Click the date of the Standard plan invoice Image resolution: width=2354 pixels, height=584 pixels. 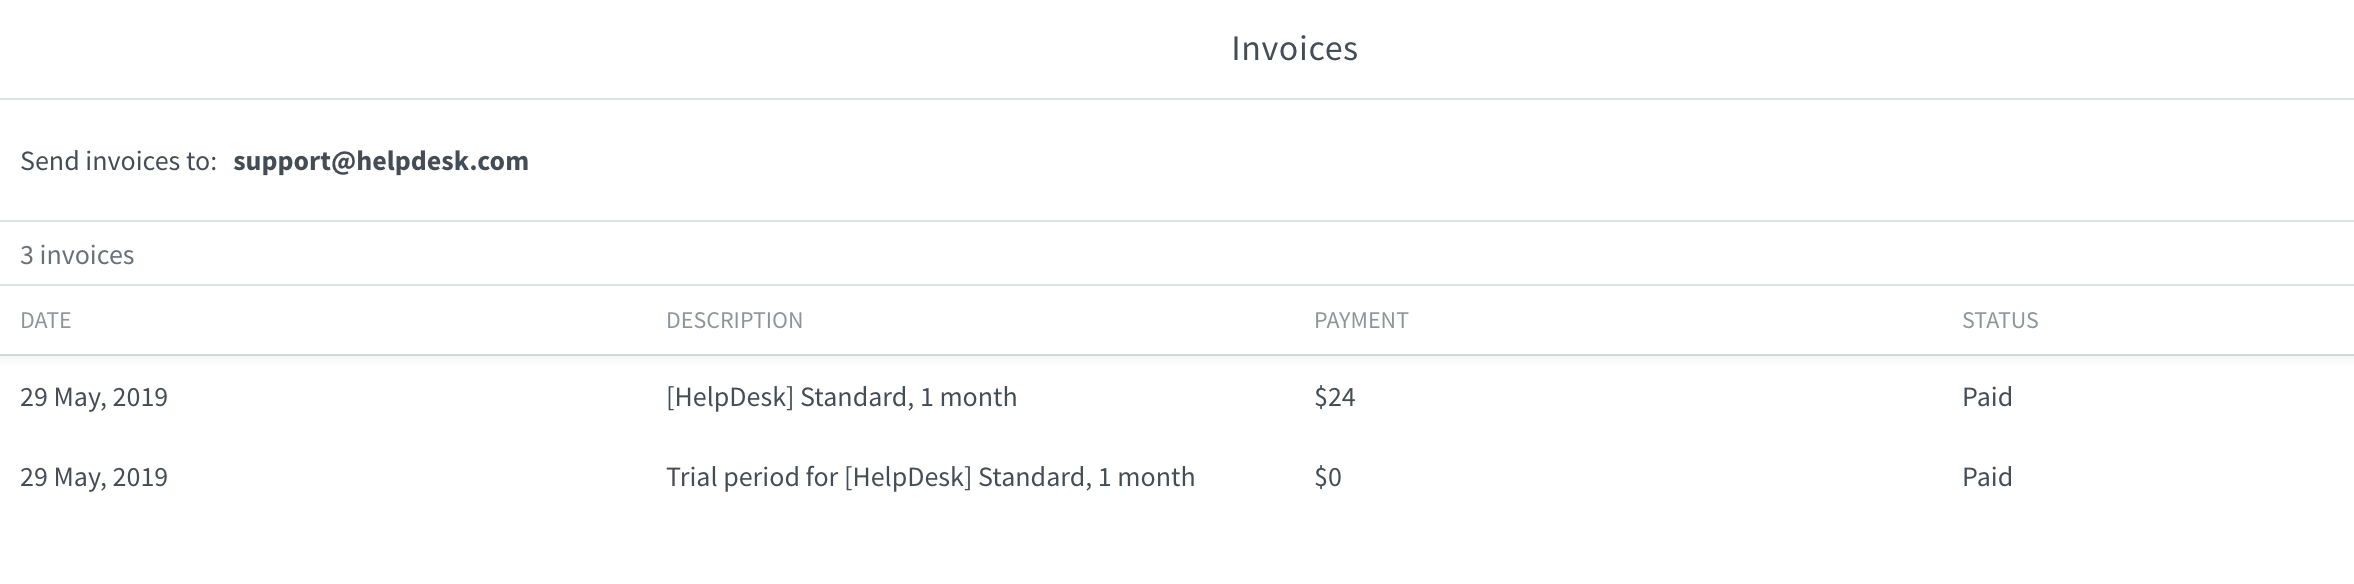[x=93, y=397]
